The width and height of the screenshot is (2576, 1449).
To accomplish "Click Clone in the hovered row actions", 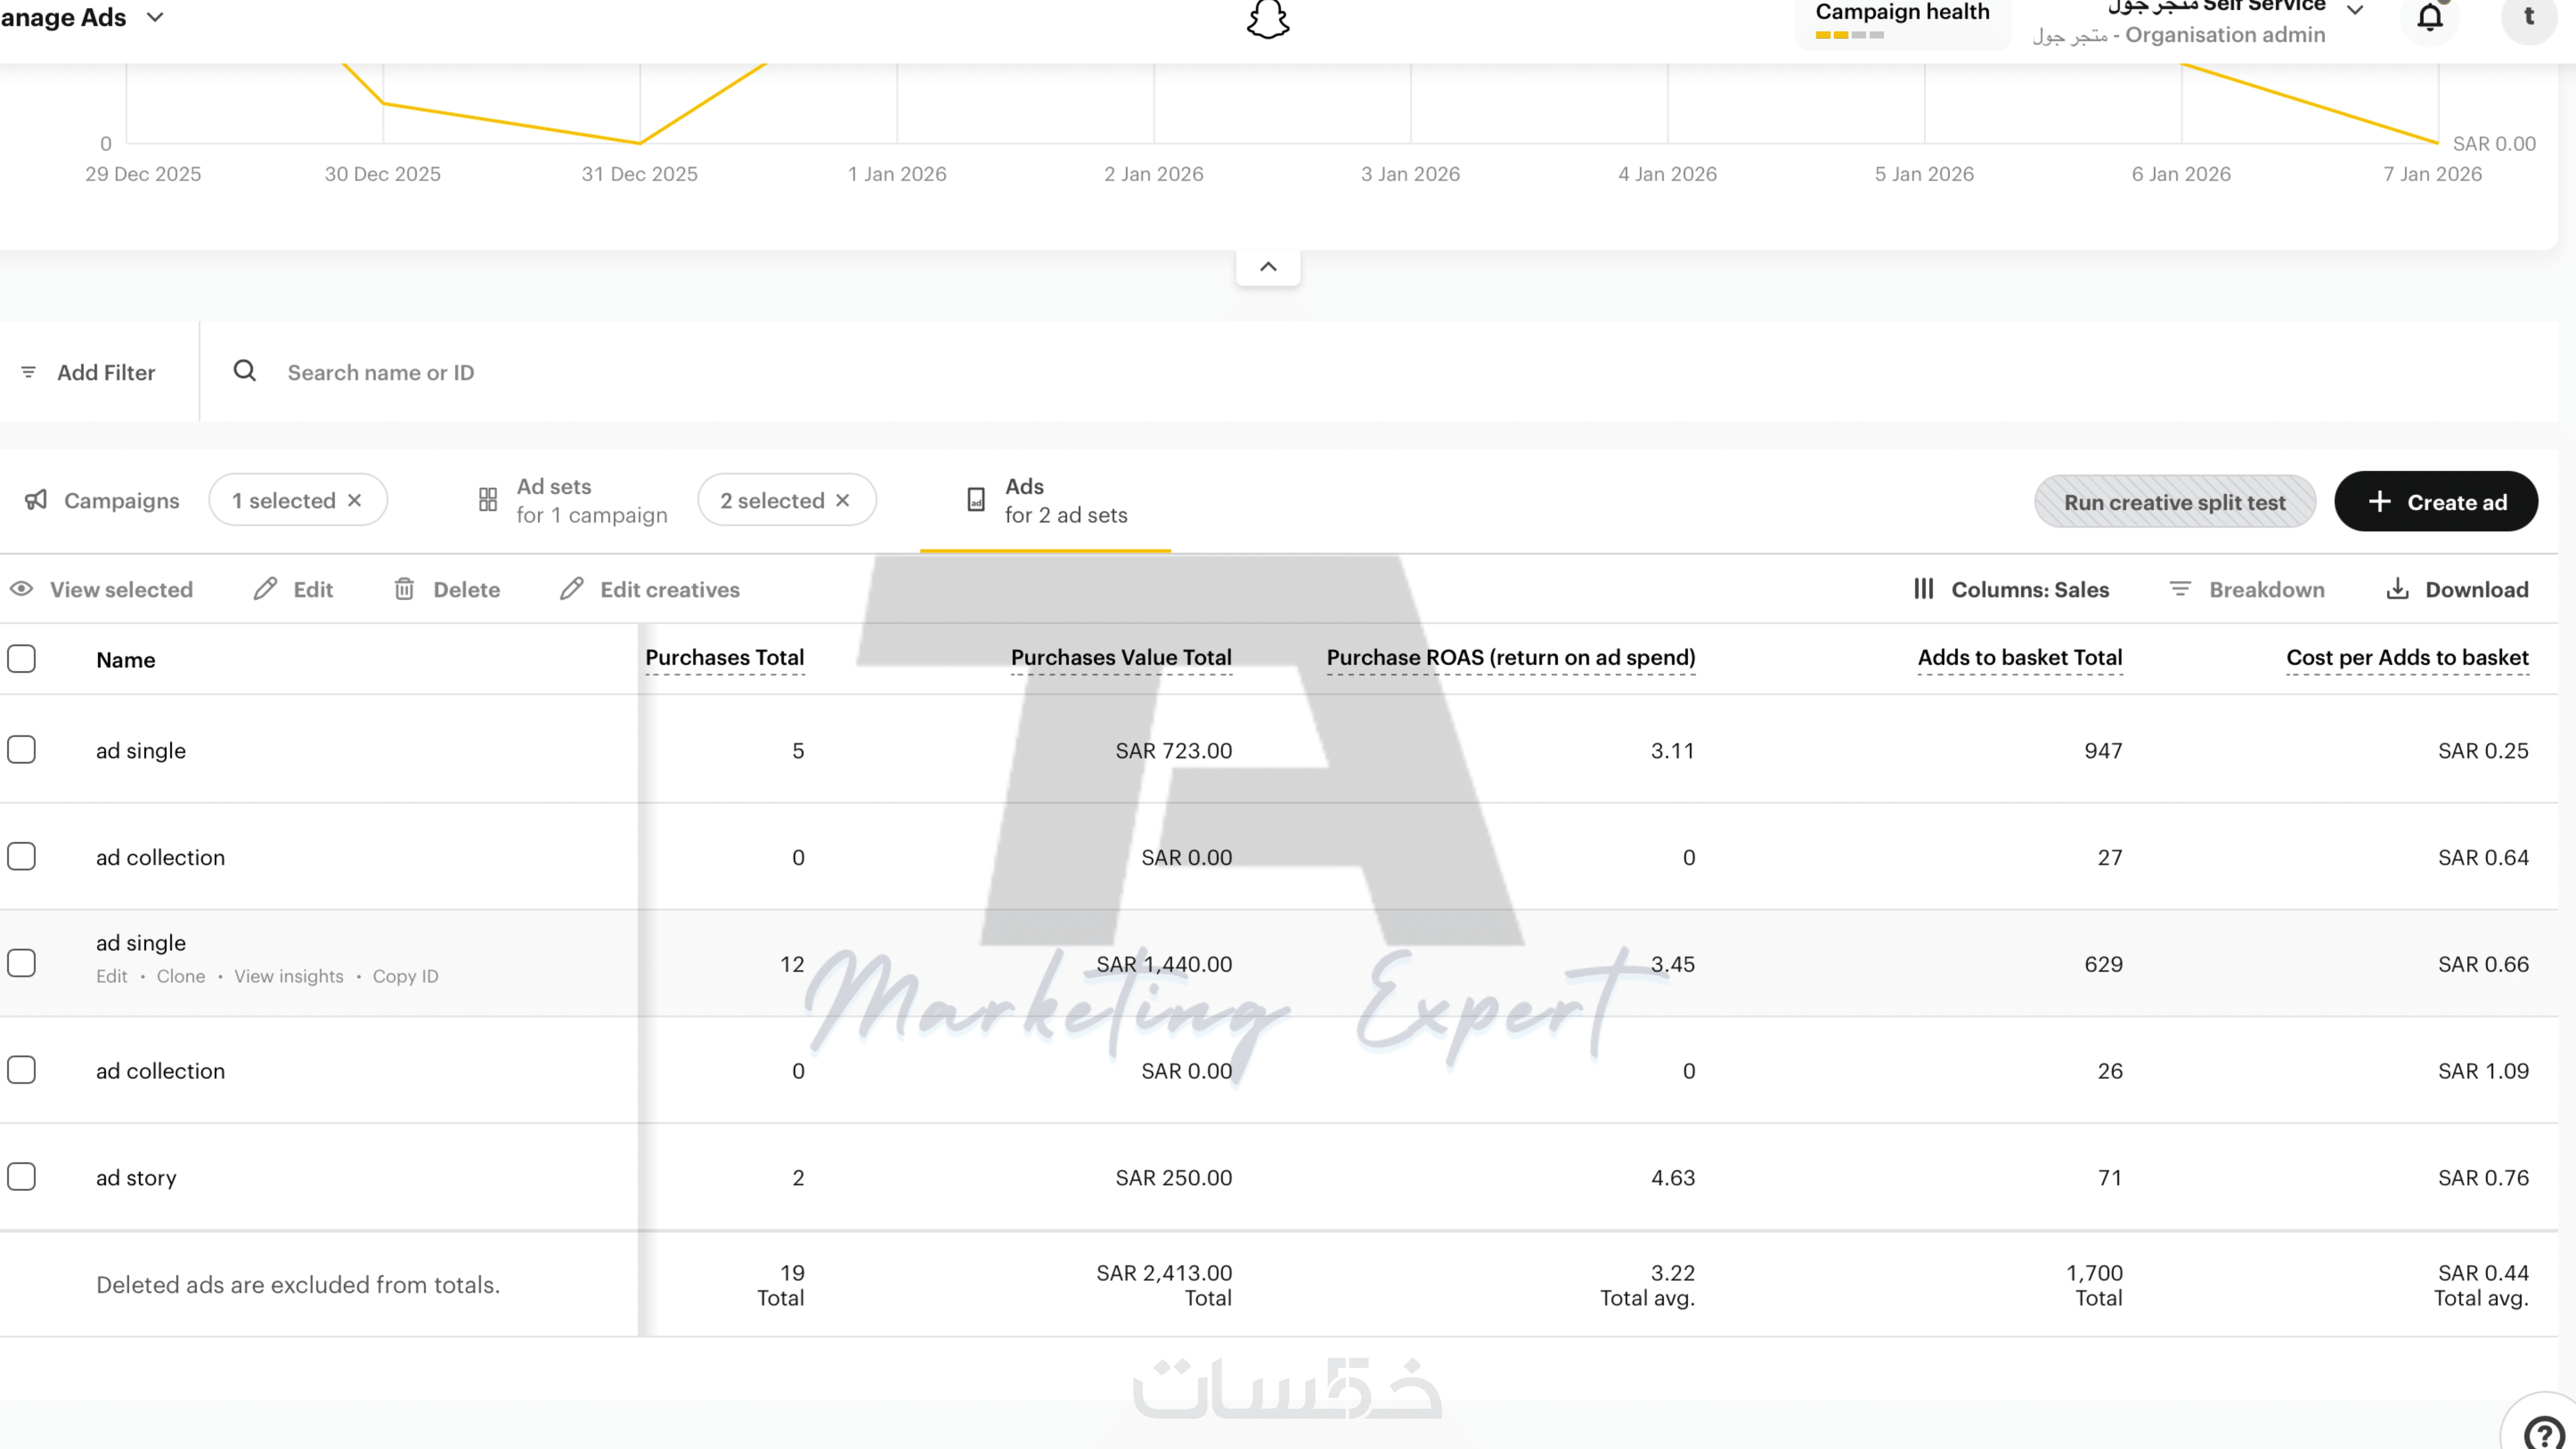I will [181, 976].
